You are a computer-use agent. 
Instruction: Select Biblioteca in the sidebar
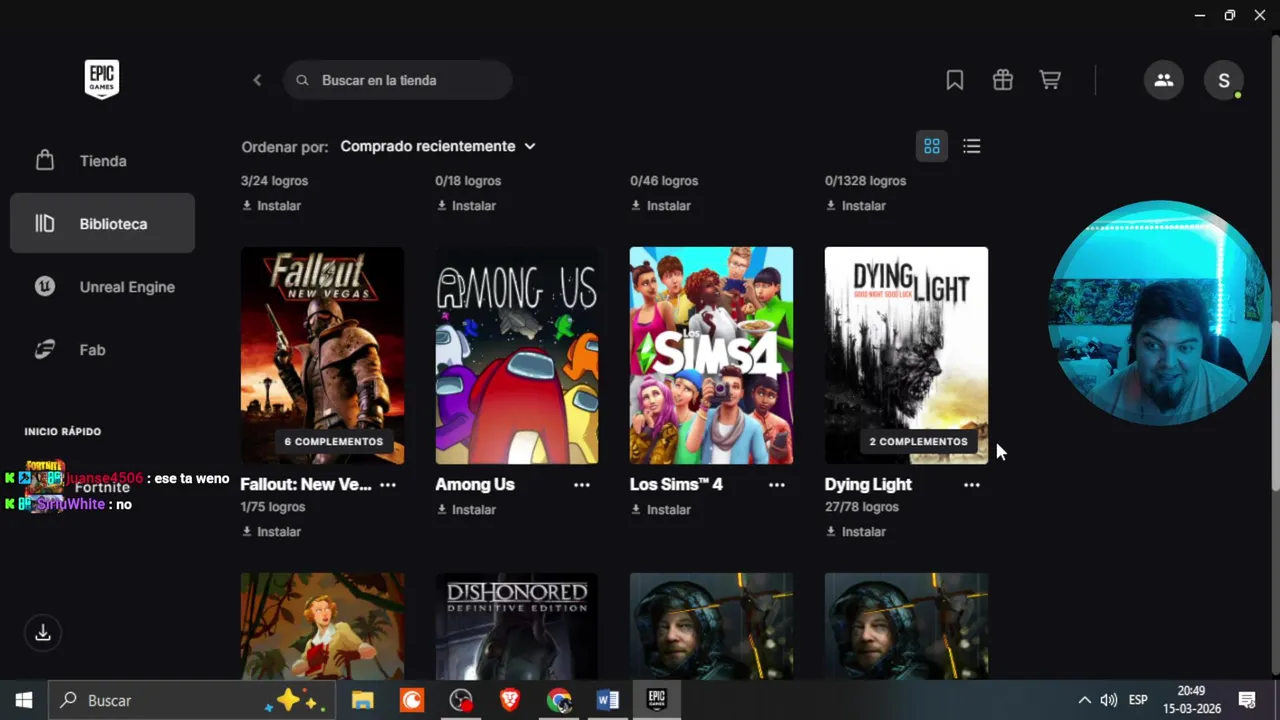coord(102,224)
